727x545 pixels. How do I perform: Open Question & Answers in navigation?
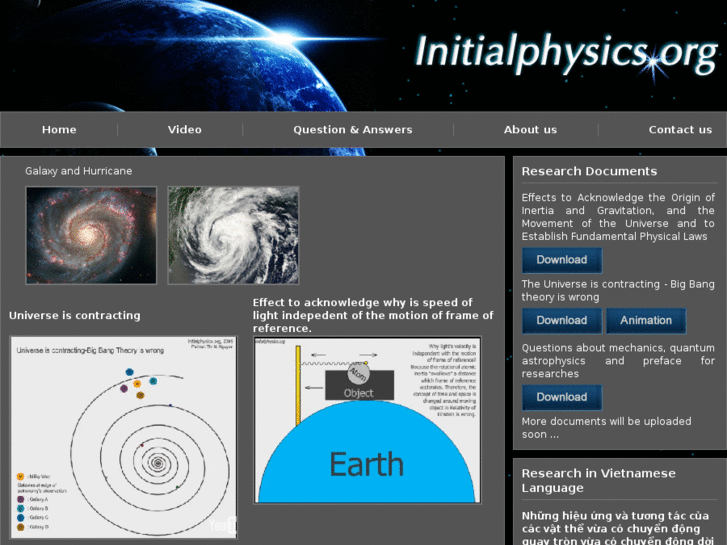352,130
